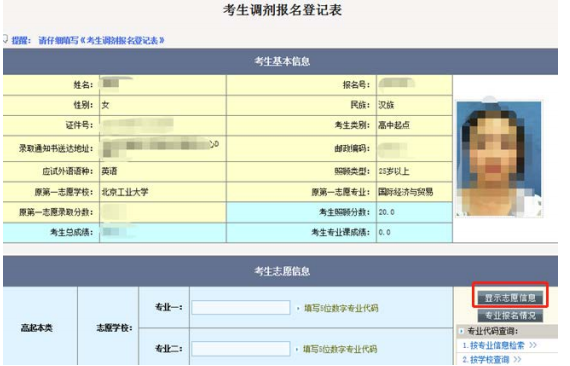Image resolution: width=570 pixels, height=366 pixels.
Task: Click the chevrons after 按学校查询
Action: tap(517, 360)
